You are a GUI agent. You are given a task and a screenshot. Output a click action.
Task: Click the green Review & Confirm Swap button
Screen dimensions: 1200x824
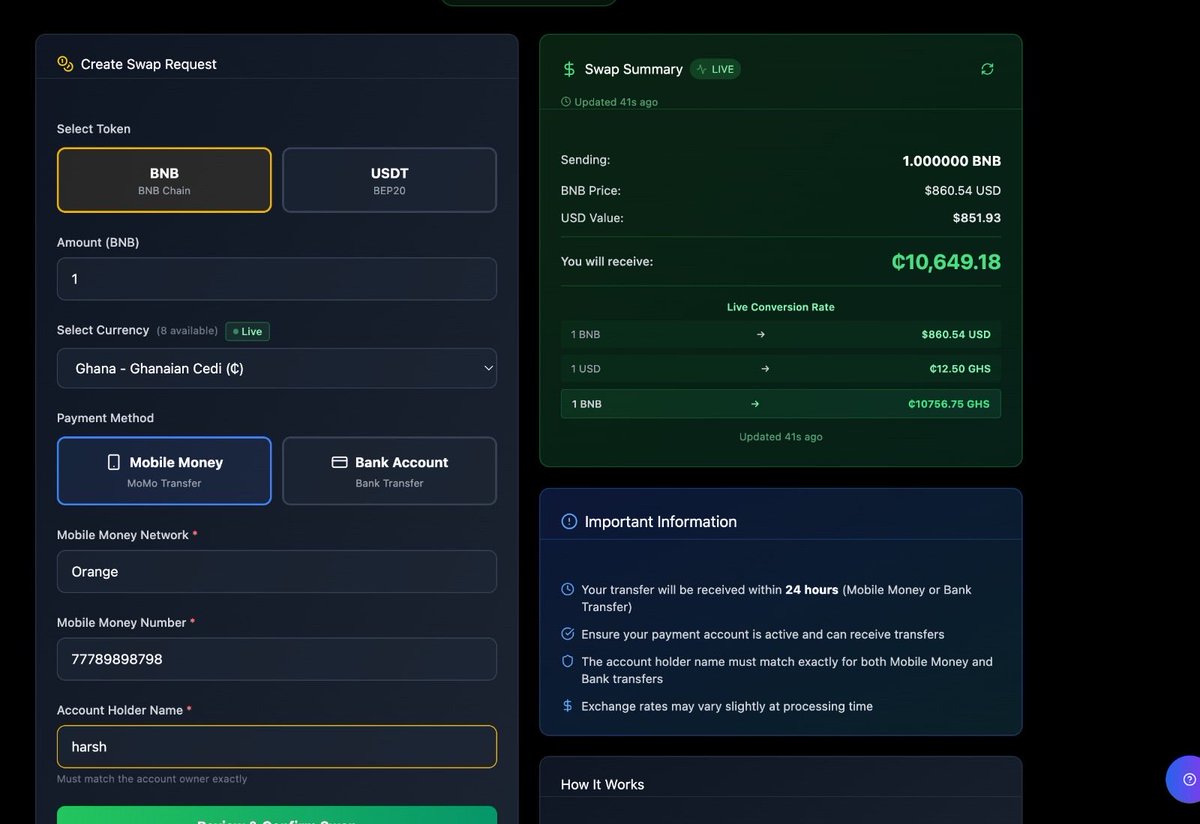click(x=277, y=816)
